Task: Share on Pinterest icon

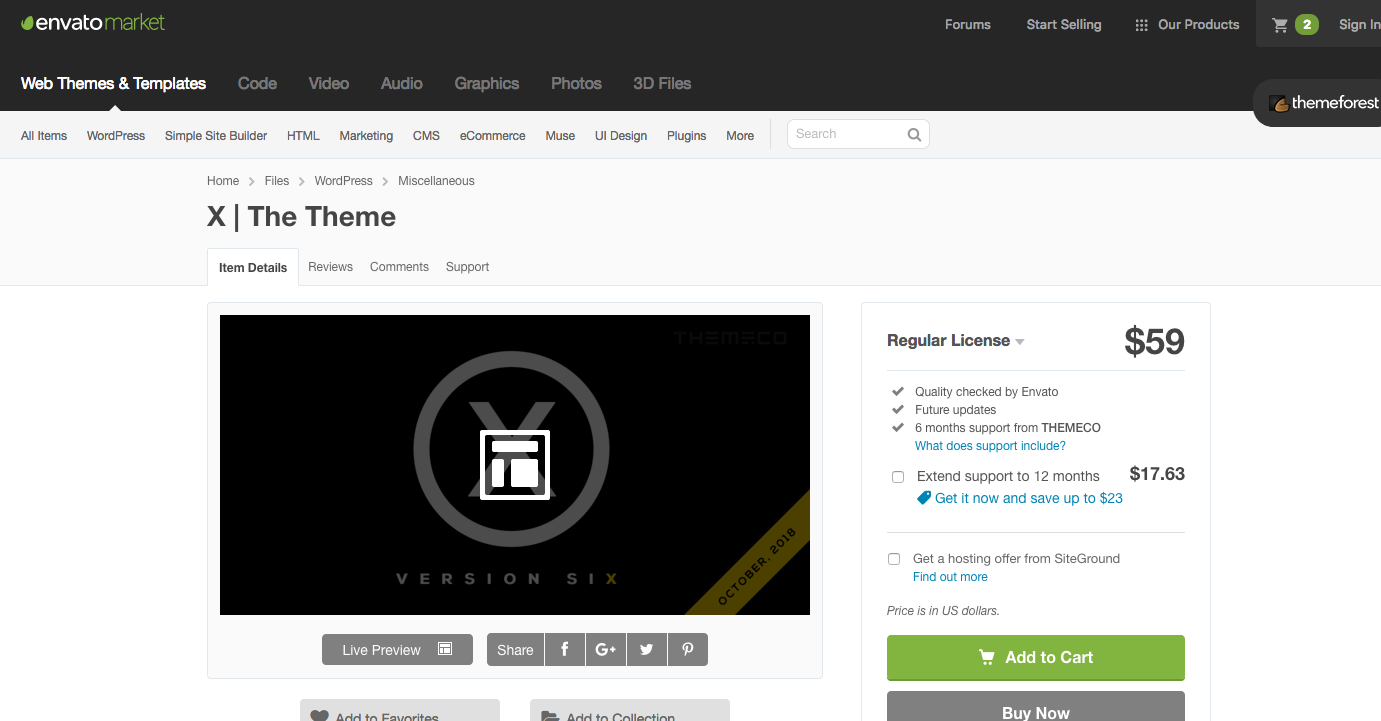Action: (x=688, y=650)
